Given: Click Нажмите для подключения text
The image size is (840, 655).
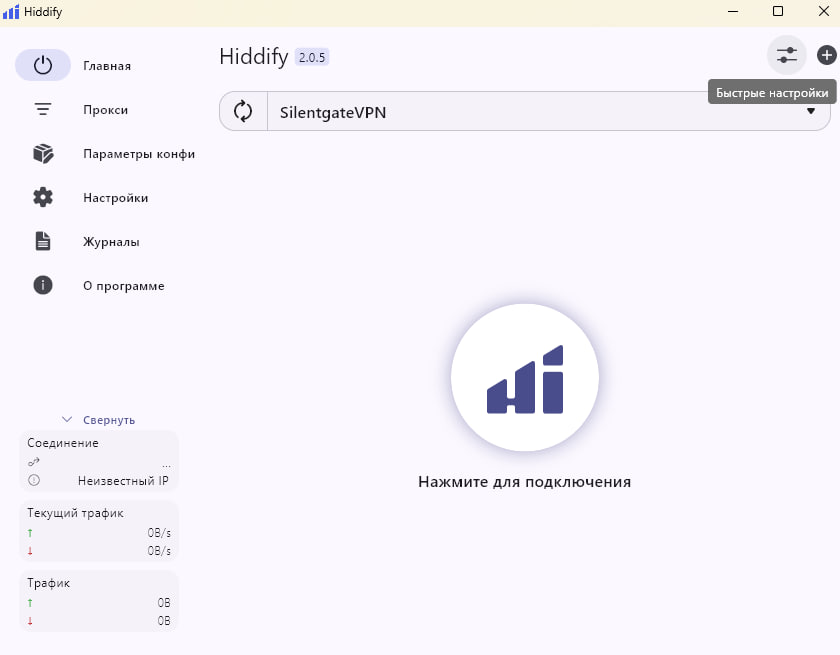Looking at the screenshot, I should 524,482.
